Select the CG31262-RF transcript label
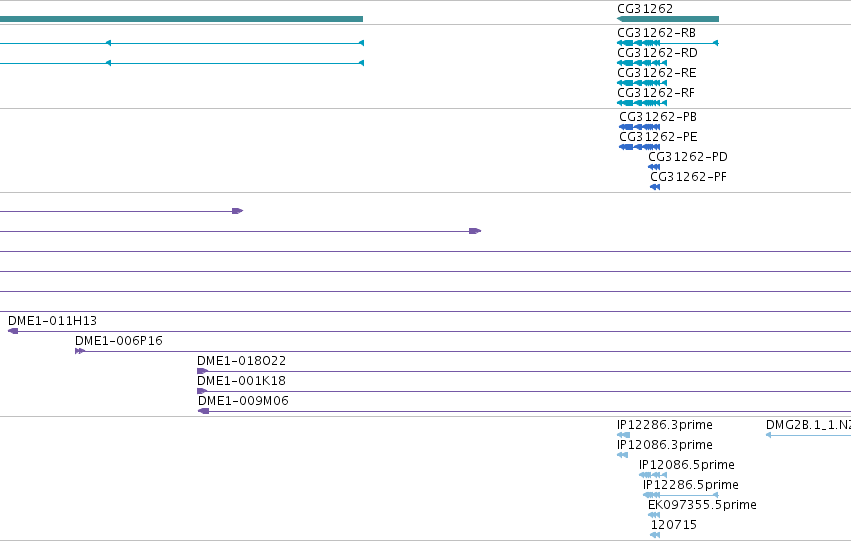The width and height of the screenshot is (851, 541). [x=656, y=93]
